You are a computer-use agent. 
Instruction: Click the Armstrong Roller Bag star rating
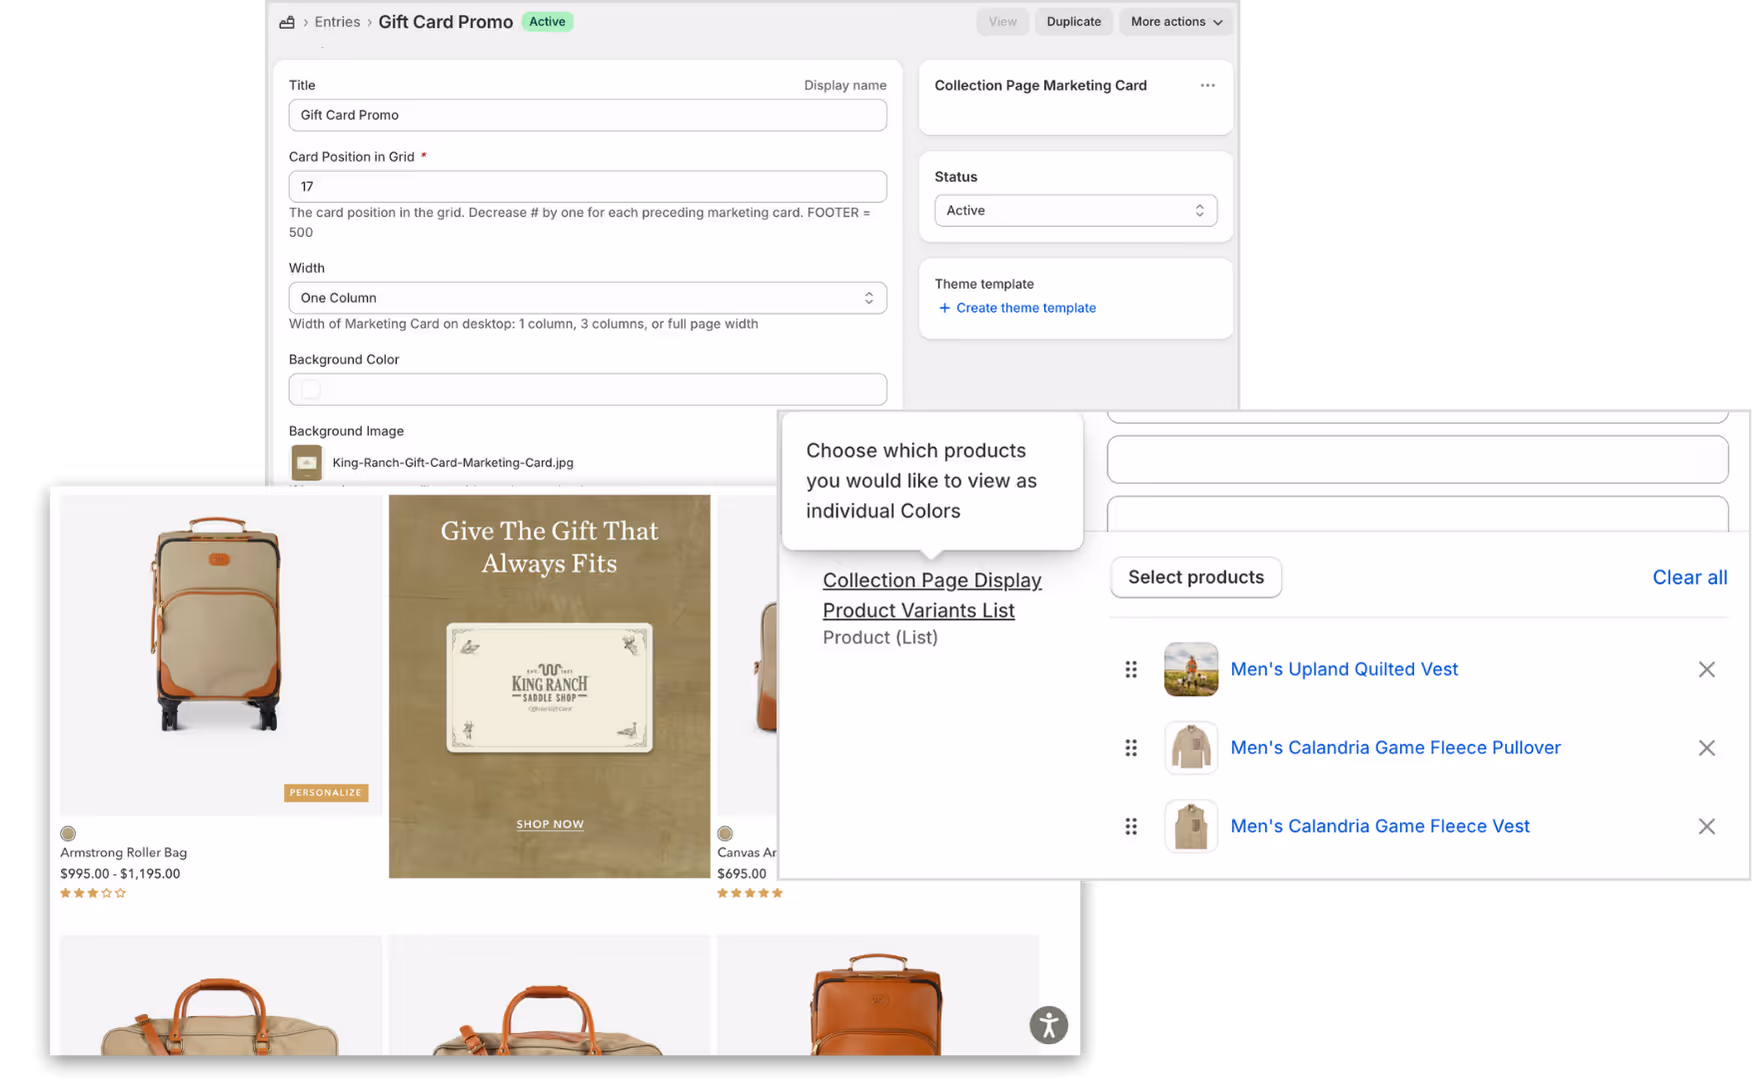93,893
